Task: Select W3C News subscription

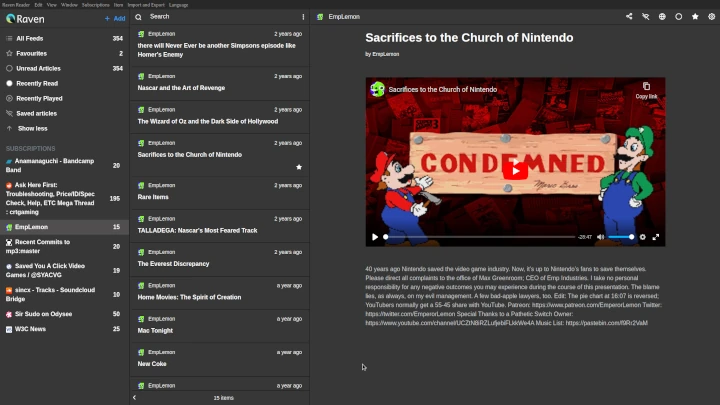Action: pos(64,329)
